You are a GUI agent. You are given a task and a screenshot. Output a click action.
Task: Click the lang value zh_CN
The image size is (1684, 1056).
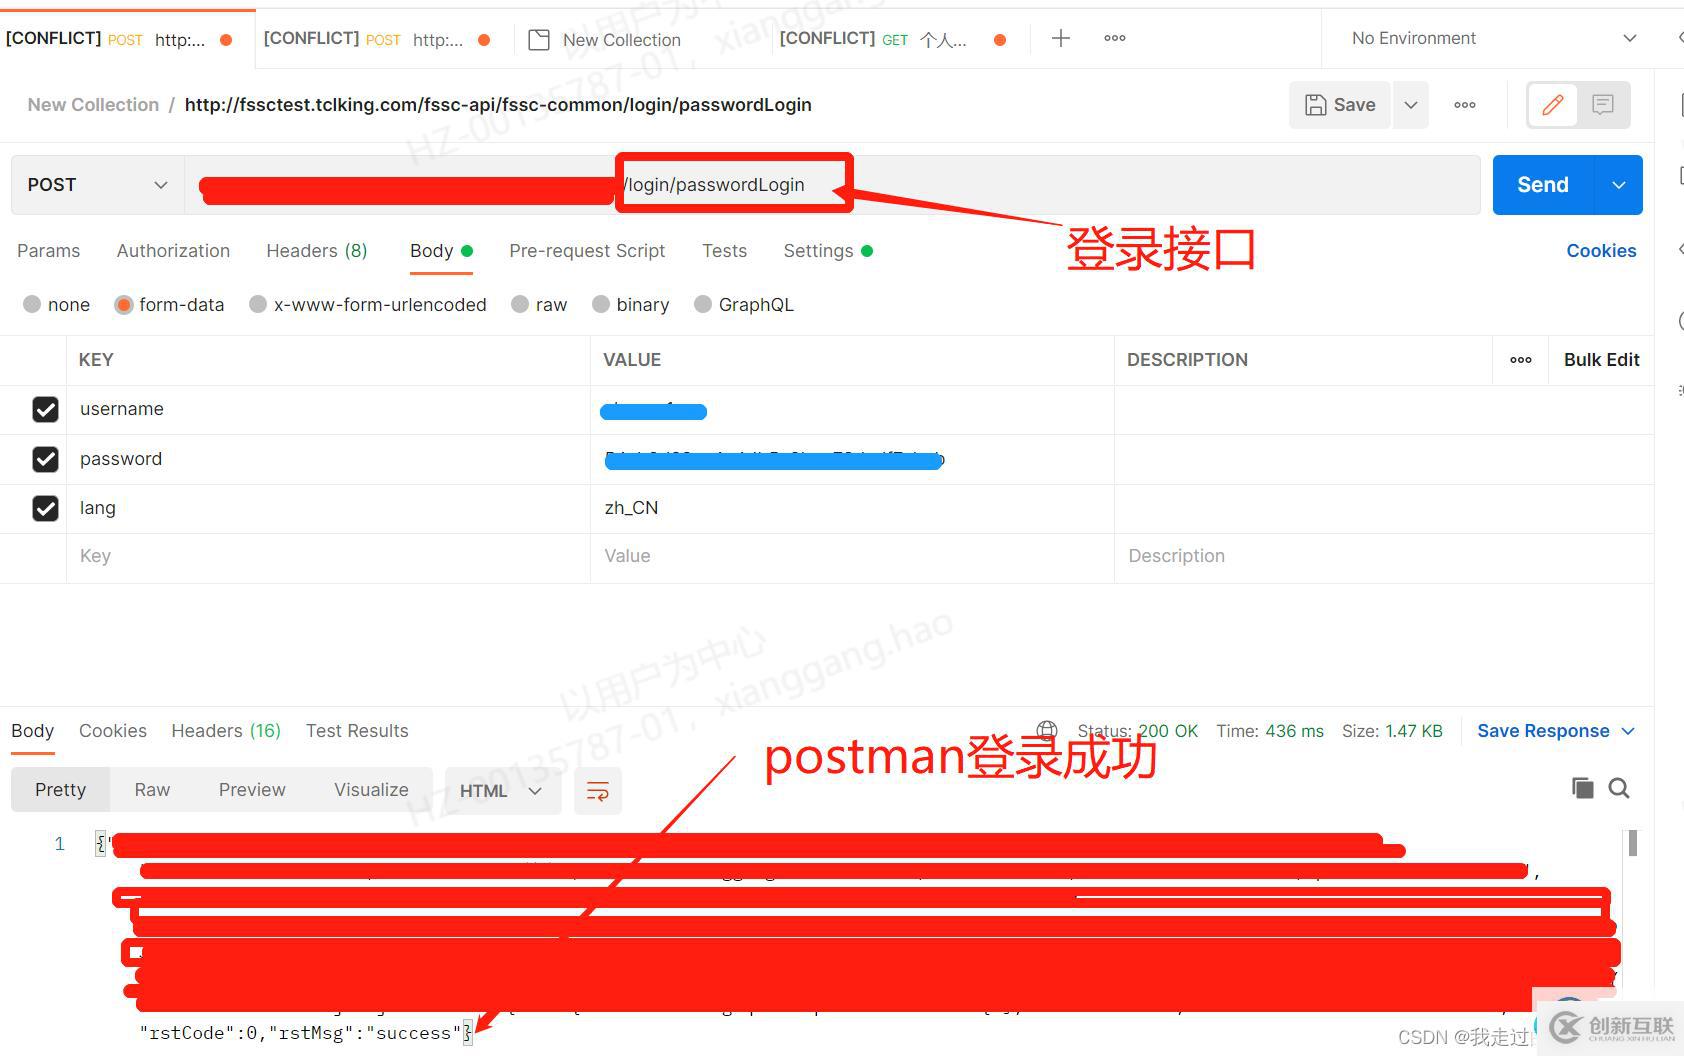coord(631,508)
